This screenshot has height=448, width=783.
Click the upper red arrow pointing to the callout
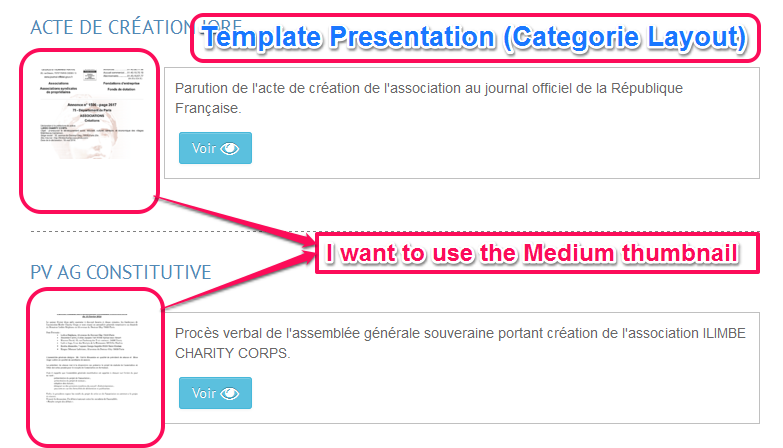[x=235, y=221]
